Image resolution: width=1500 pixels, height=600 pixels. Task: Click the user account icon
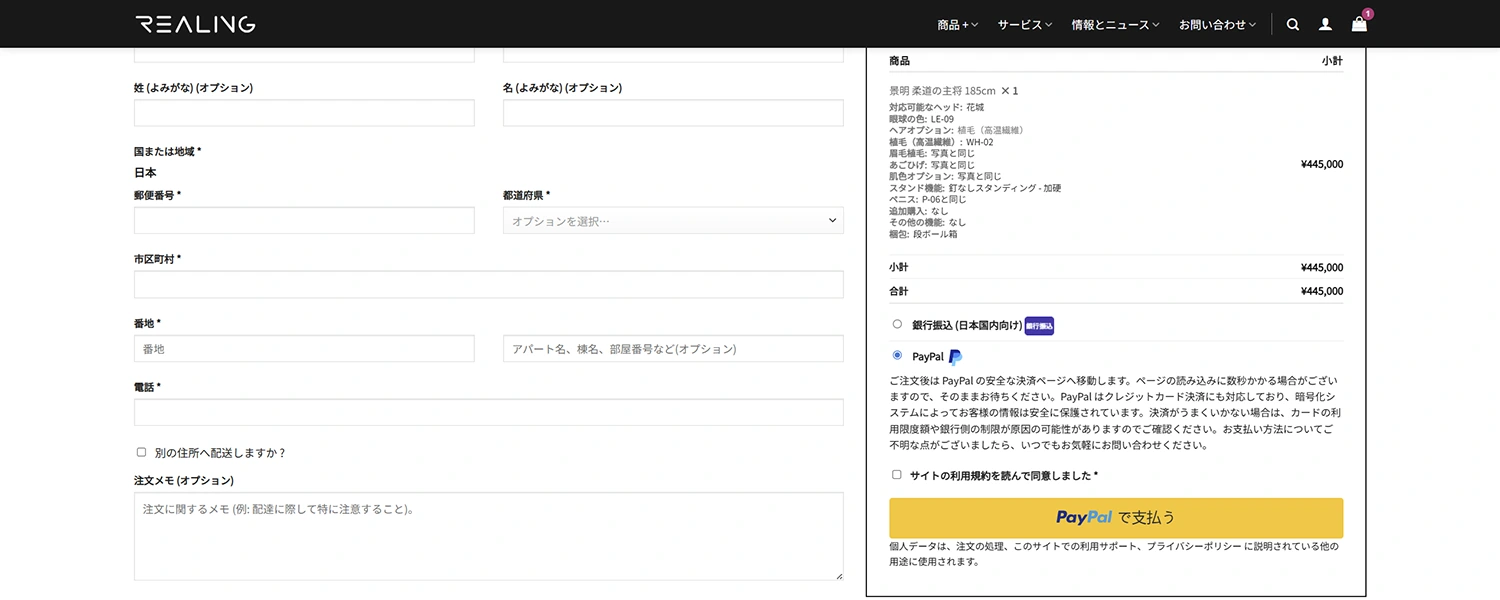click(1326, 24)
